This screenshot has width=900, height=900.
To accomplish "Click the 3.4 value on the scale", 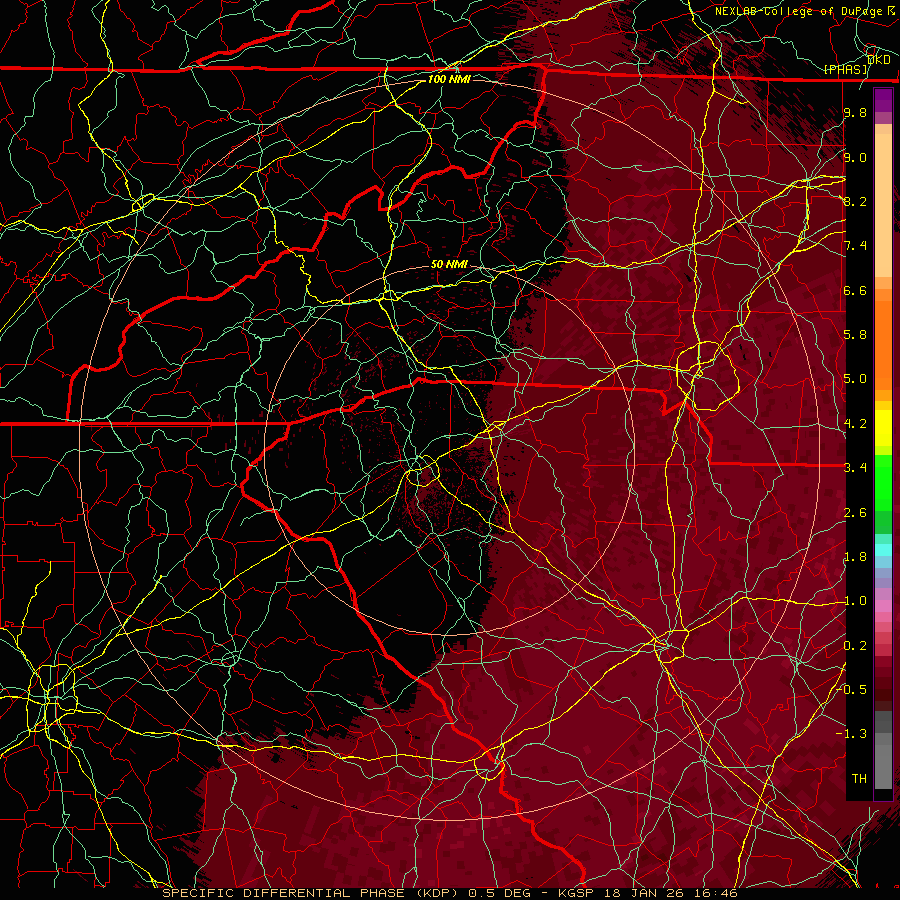I will point(855,467).
